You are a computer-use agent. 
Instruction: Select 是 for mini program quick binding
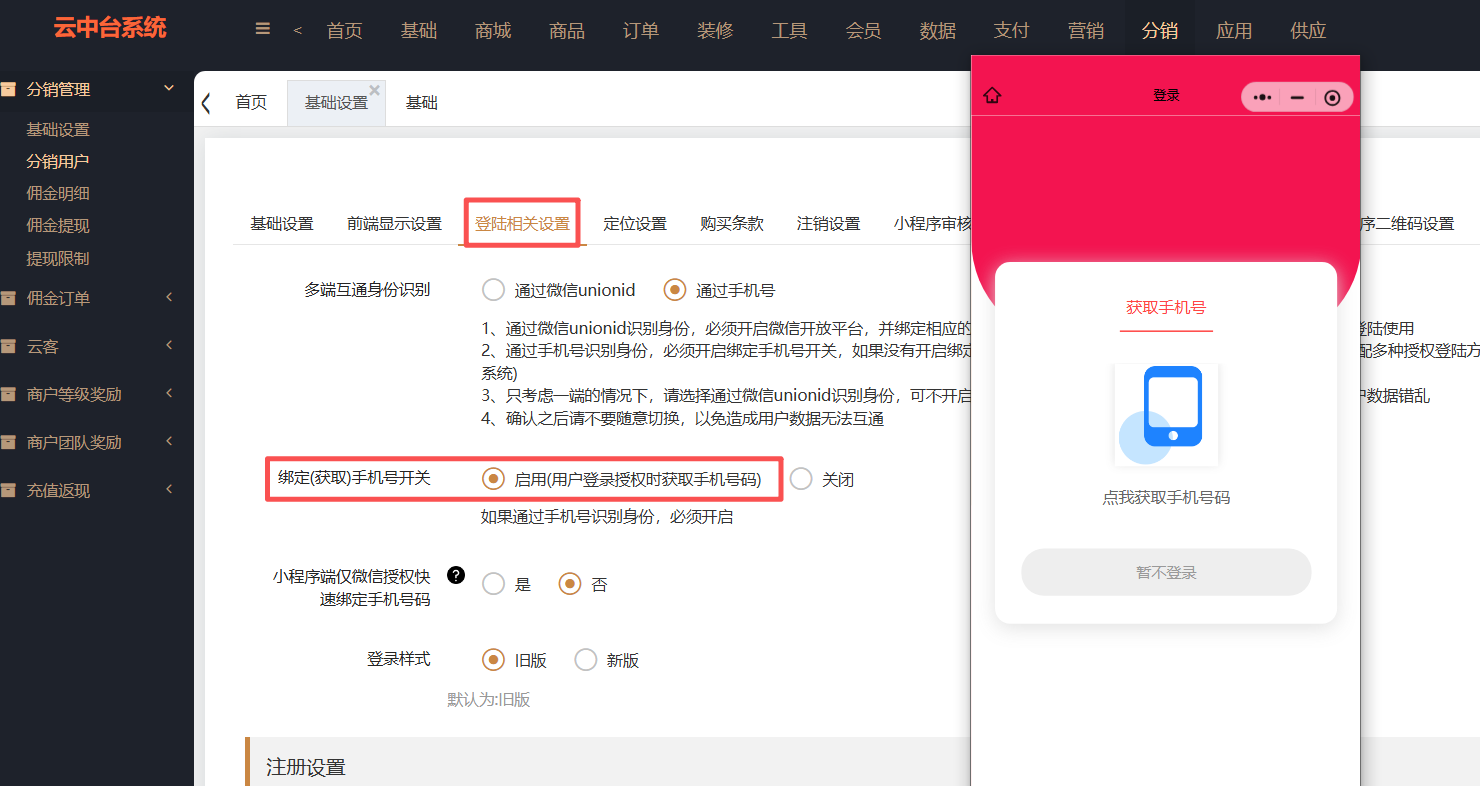(493, 584)
